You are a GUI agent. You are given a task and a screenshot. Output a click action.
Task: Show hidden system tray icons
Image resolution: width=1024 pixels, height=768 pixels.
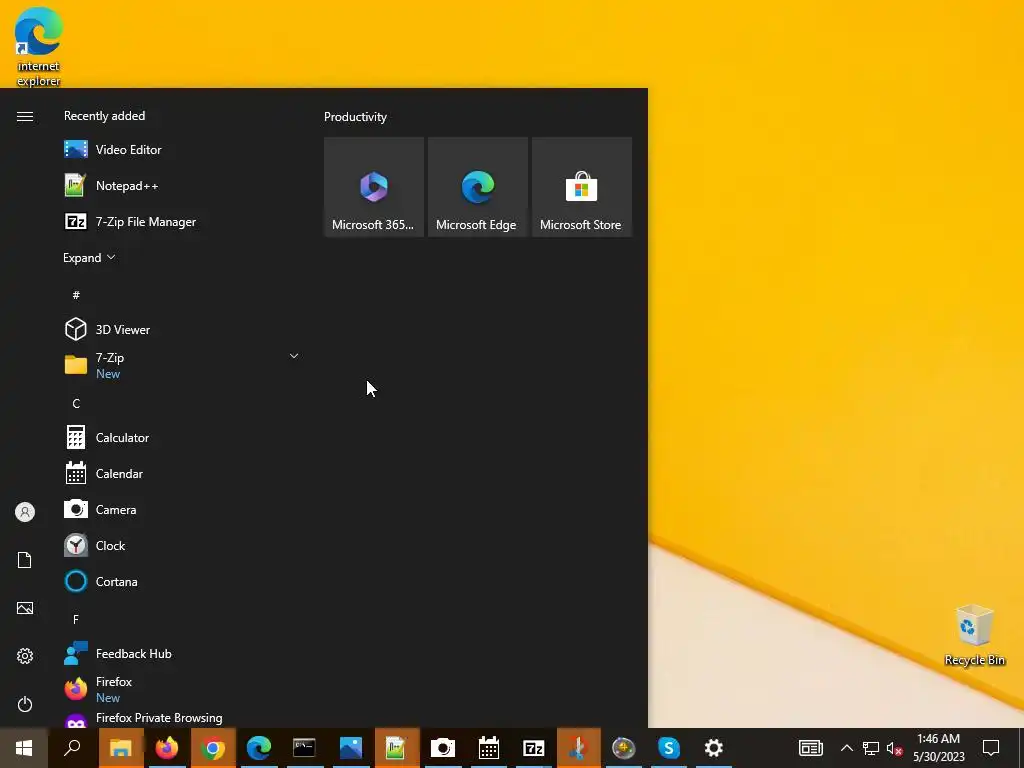click(846, 748)
